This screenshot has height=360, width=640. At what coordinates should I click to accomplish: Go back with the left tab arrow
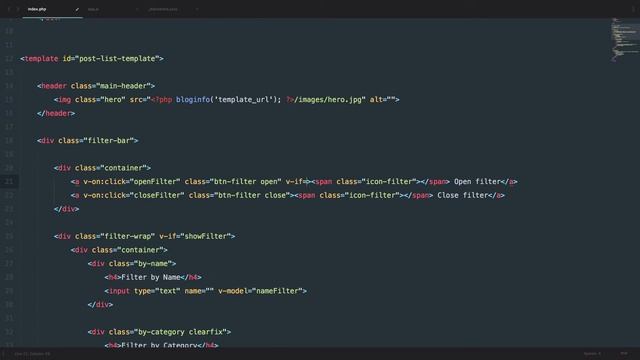9,9
